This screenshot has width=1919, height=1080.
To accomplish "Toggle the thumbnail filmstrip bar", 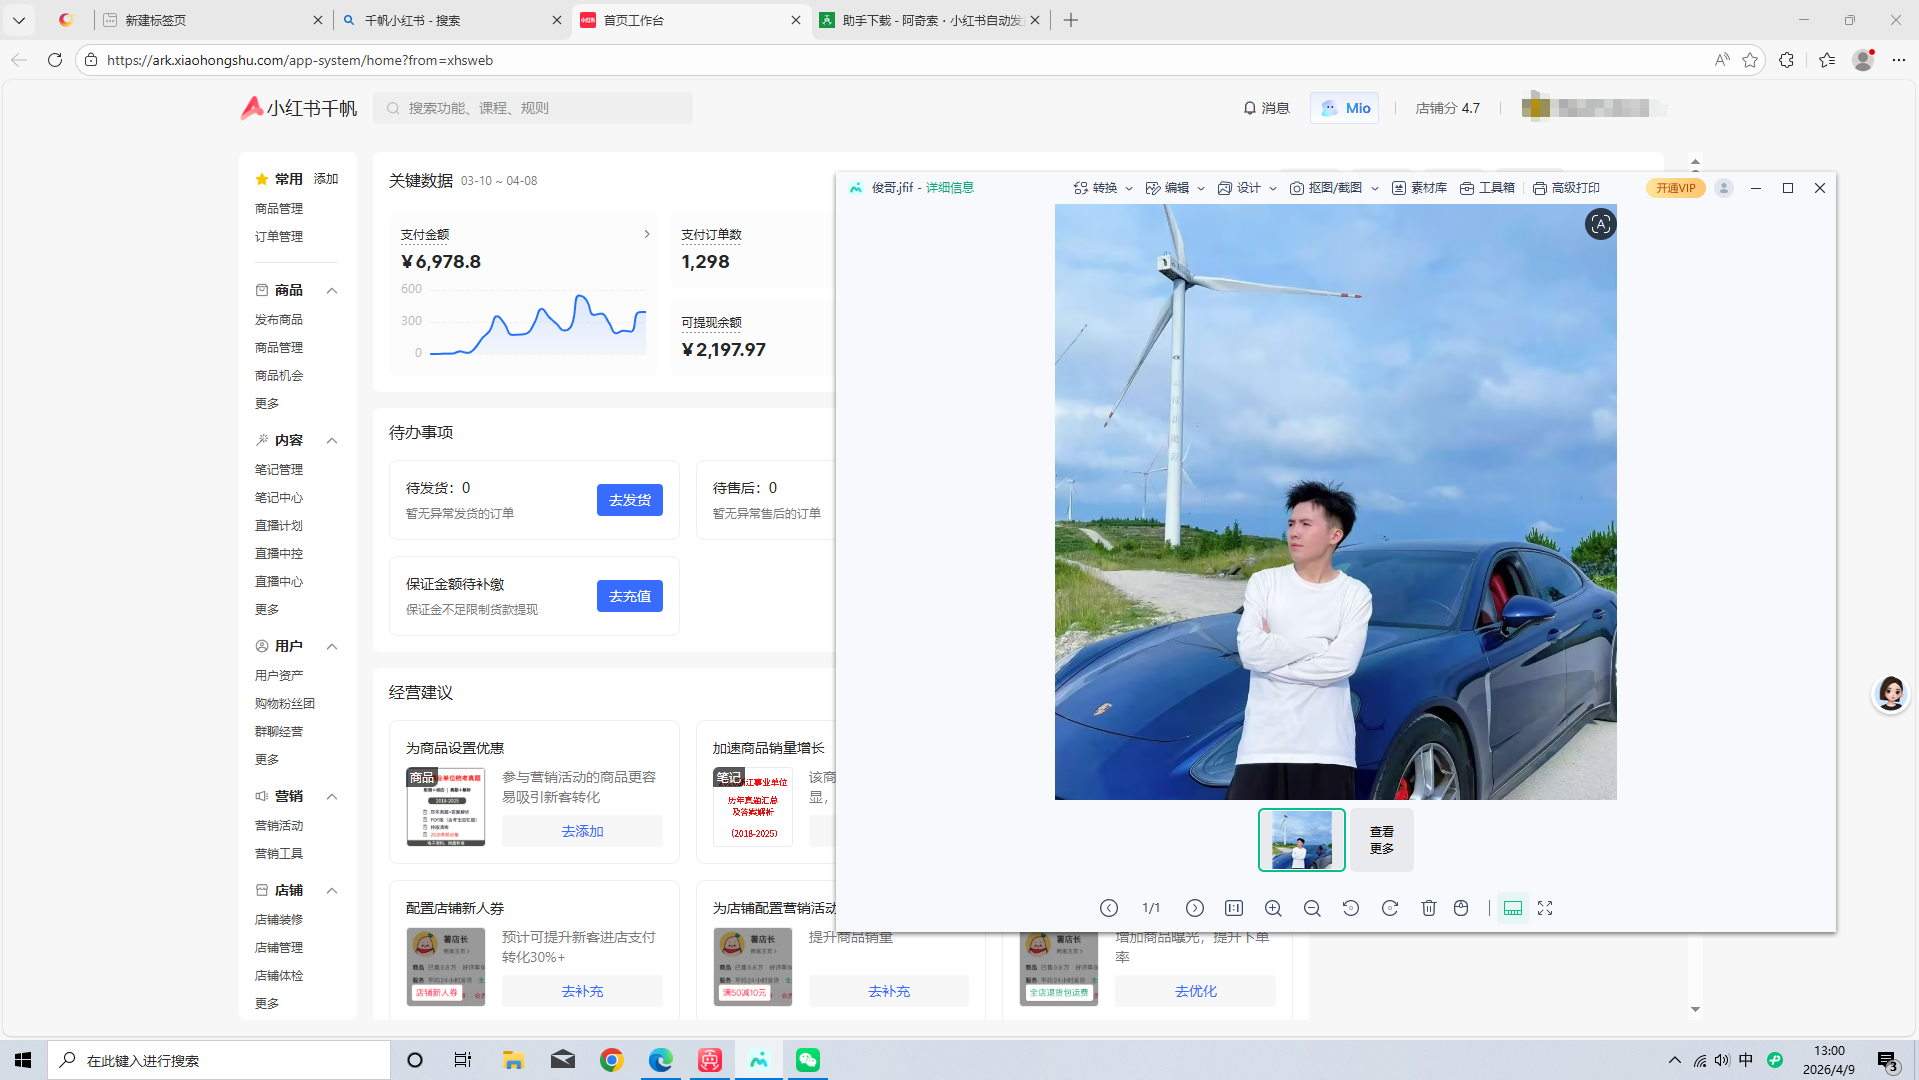I will coord(1512,908).
